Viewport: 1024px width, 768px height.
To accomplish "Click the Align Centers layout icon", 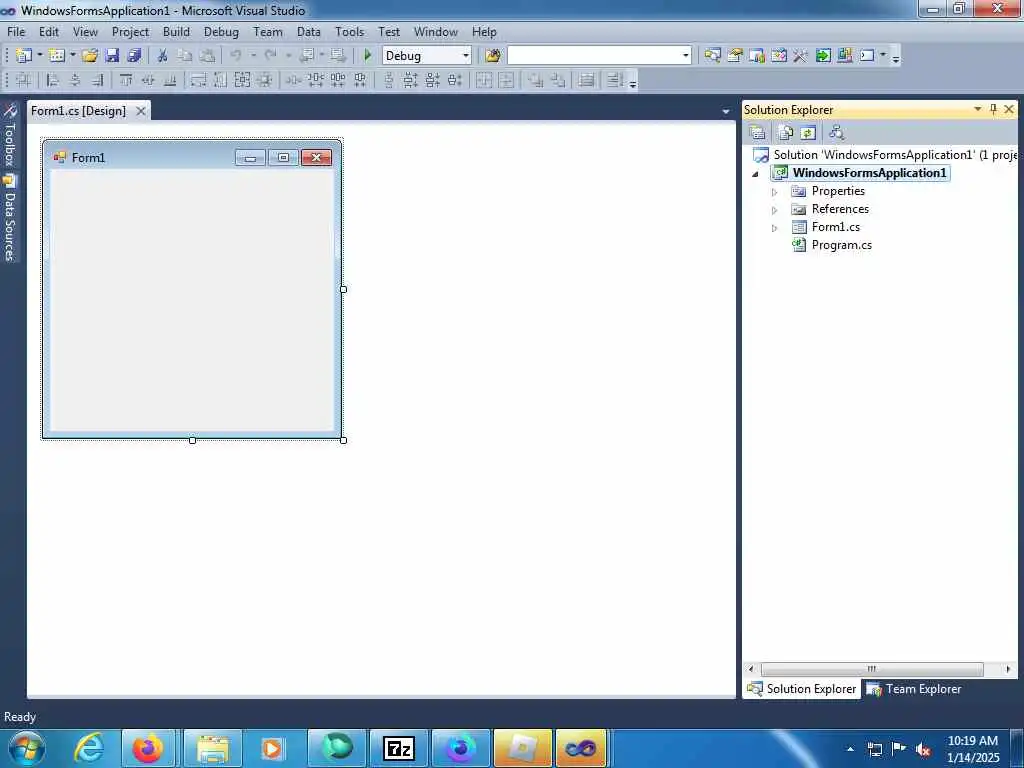I will pos(75,80).
